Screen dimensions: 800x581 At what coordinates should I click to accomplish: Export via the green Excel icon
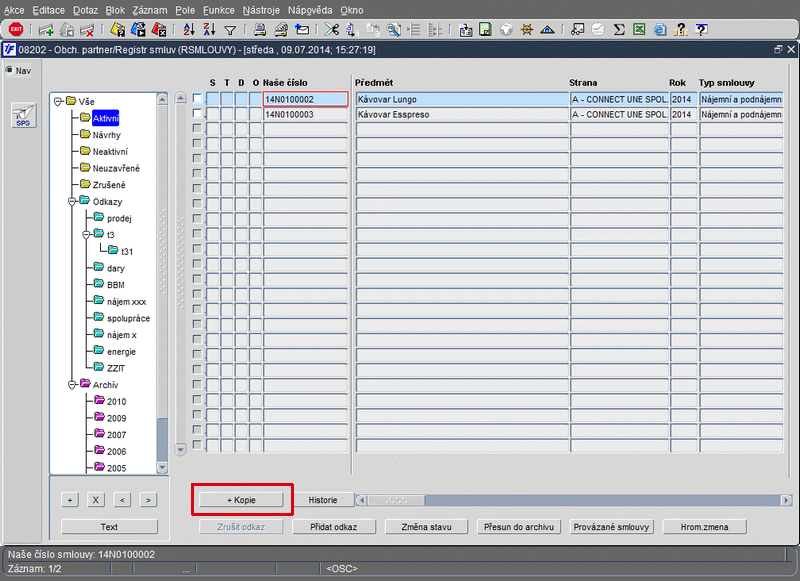click(639, 30)
